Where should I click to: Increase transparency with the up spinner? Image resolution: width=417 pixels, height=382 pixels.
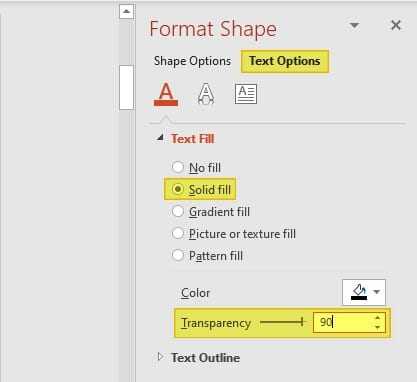click(x=377, y=318)
